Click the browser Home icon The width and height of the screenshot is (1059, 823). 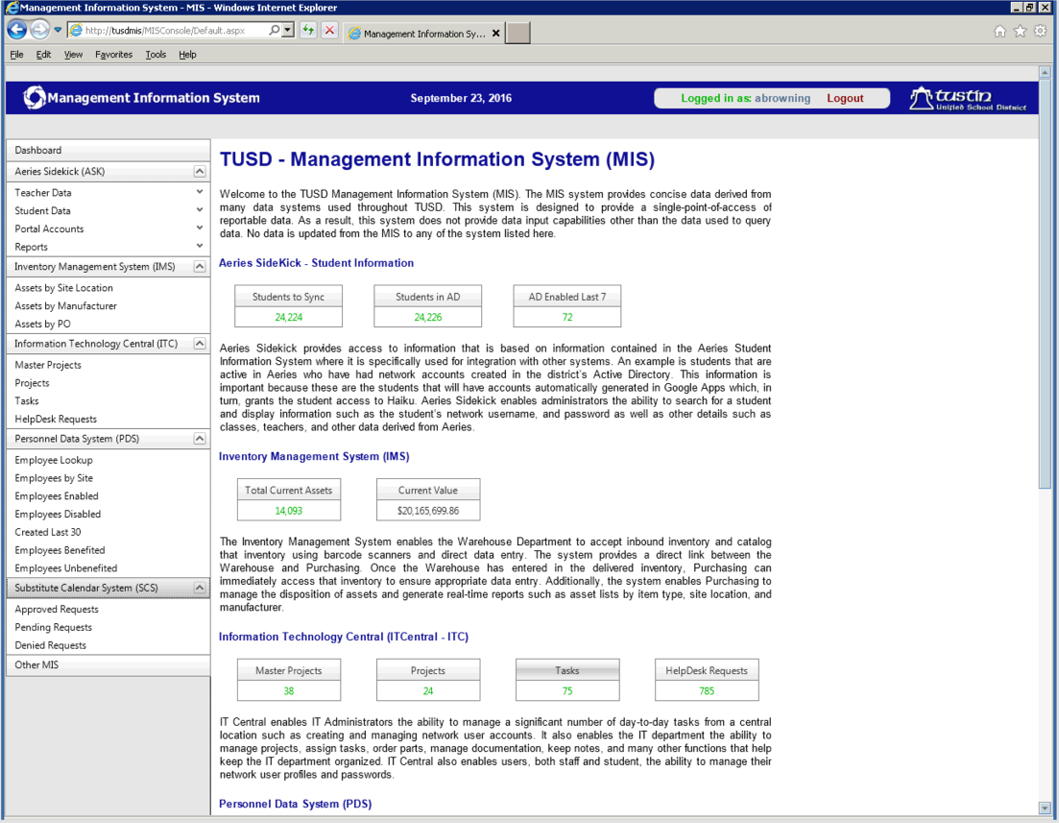point(1000,31)
